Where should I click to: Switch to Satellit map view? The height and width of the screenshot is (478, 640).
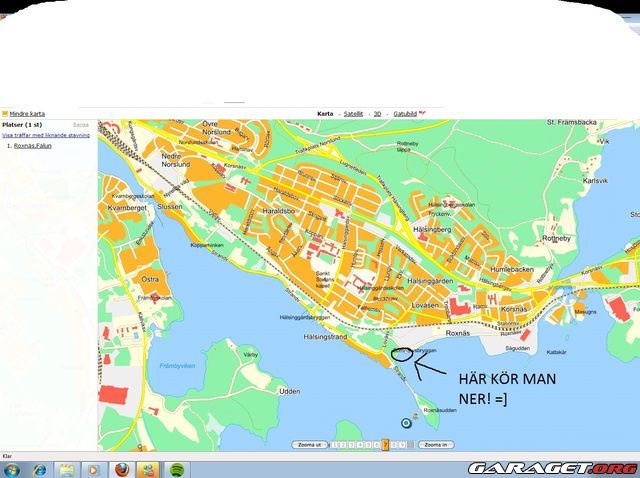[353, 114]
